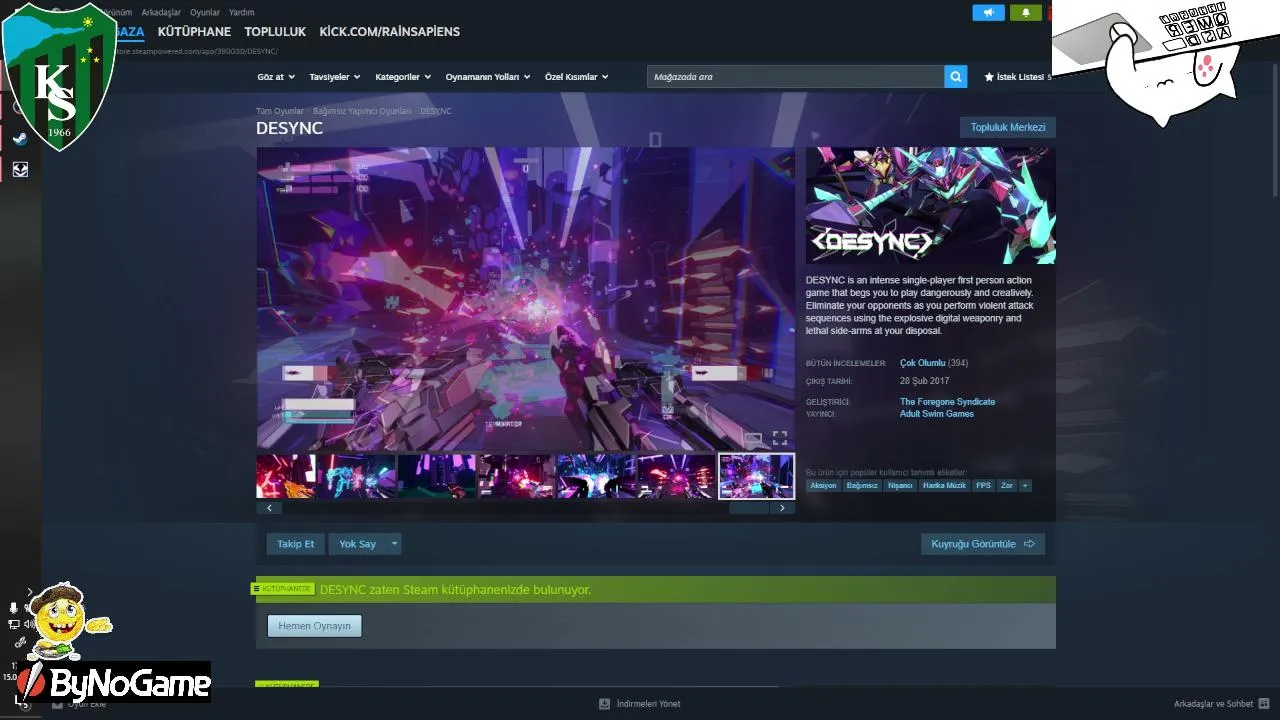1280x720 pixels.
Task: Select the FPS tag
Action: pos(983,486)
